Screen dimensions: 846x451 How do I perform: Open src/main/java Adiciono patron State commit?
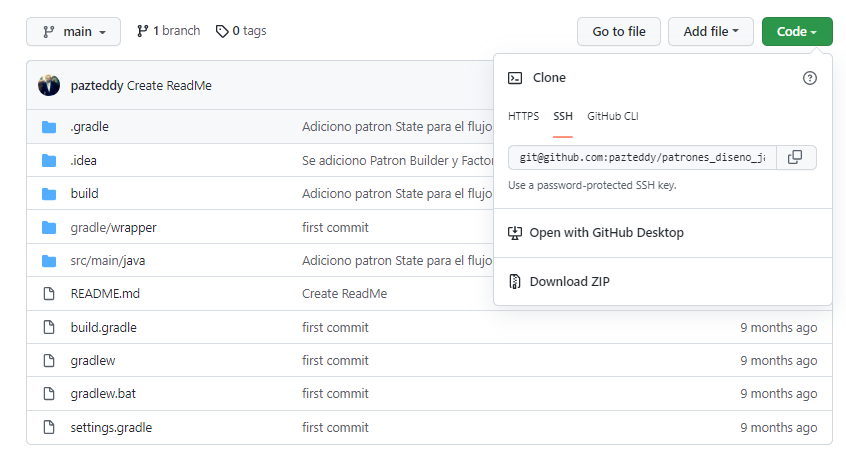(x=397, y=261)
